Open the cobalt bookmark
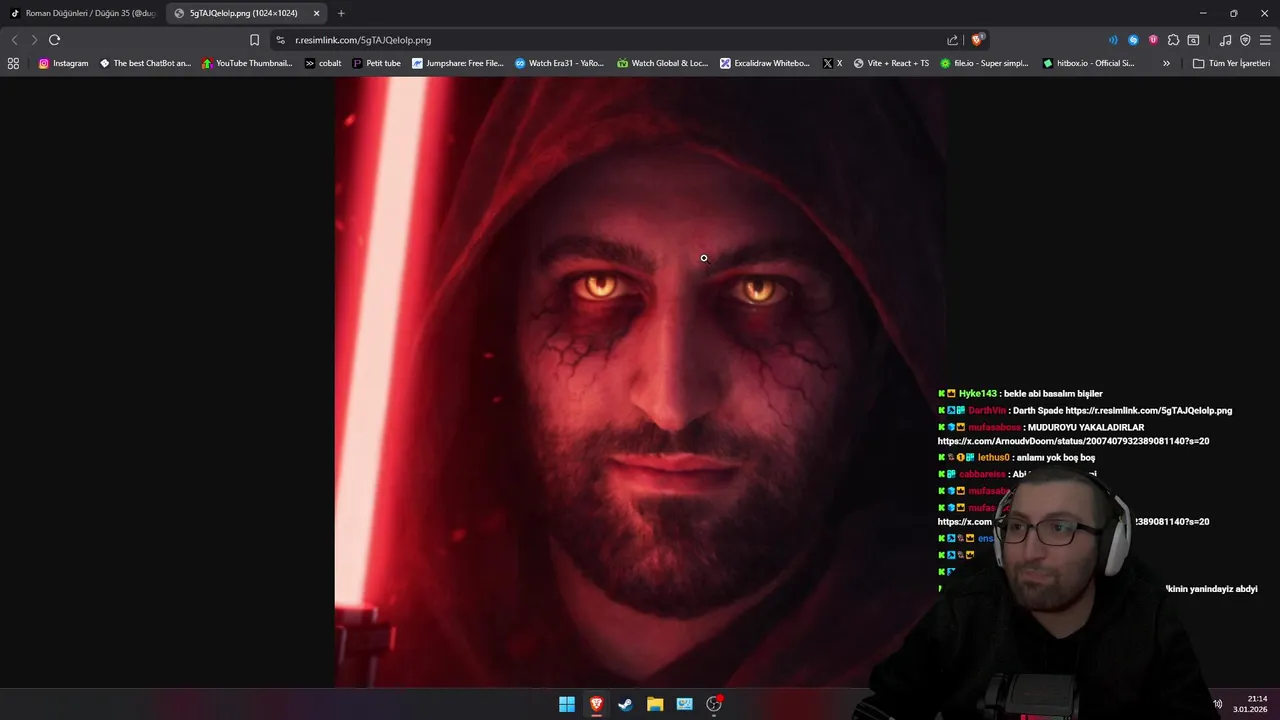This screenshot has height=720, width=1280. point(324,63)
